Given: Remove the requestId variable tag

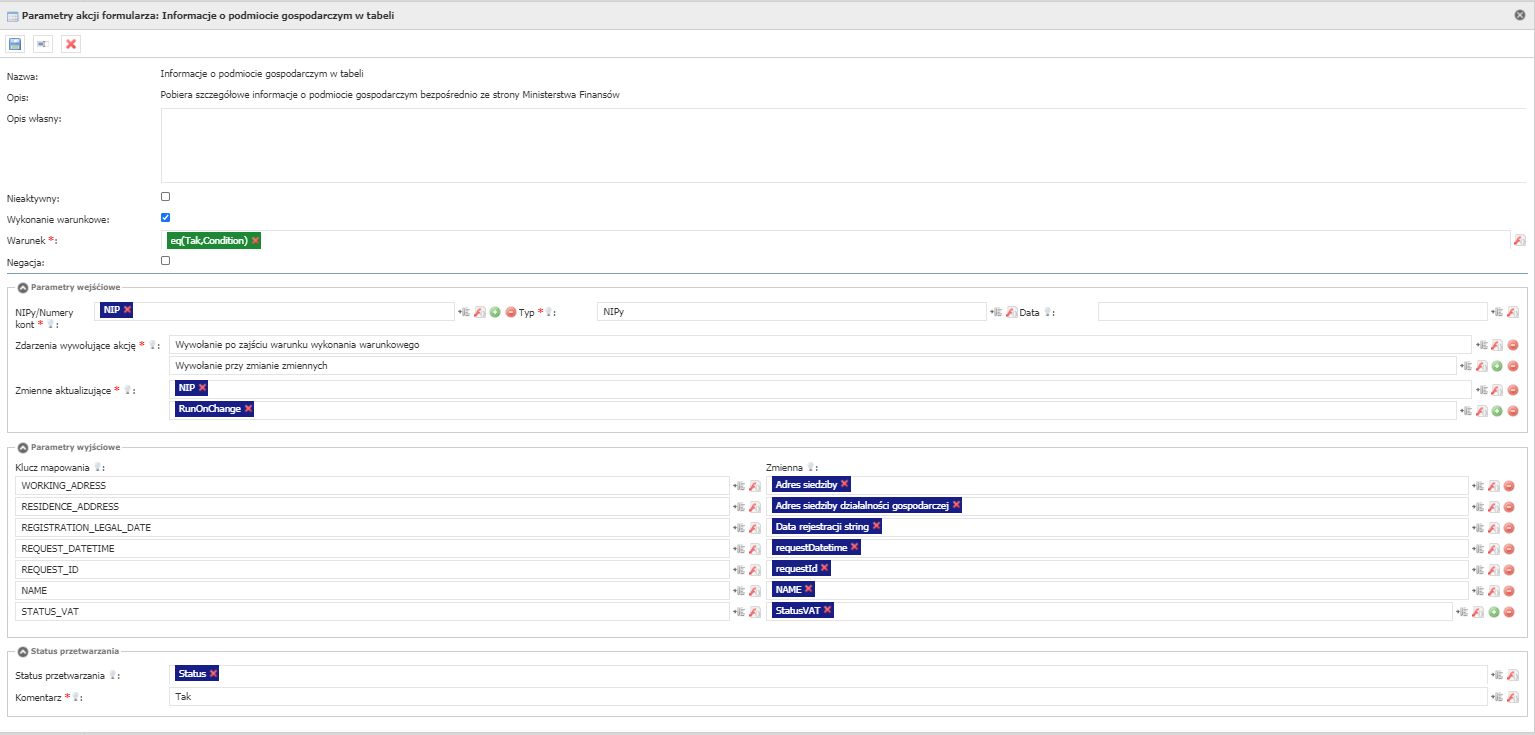Looking at the screenshot, I should pos(824,568).
